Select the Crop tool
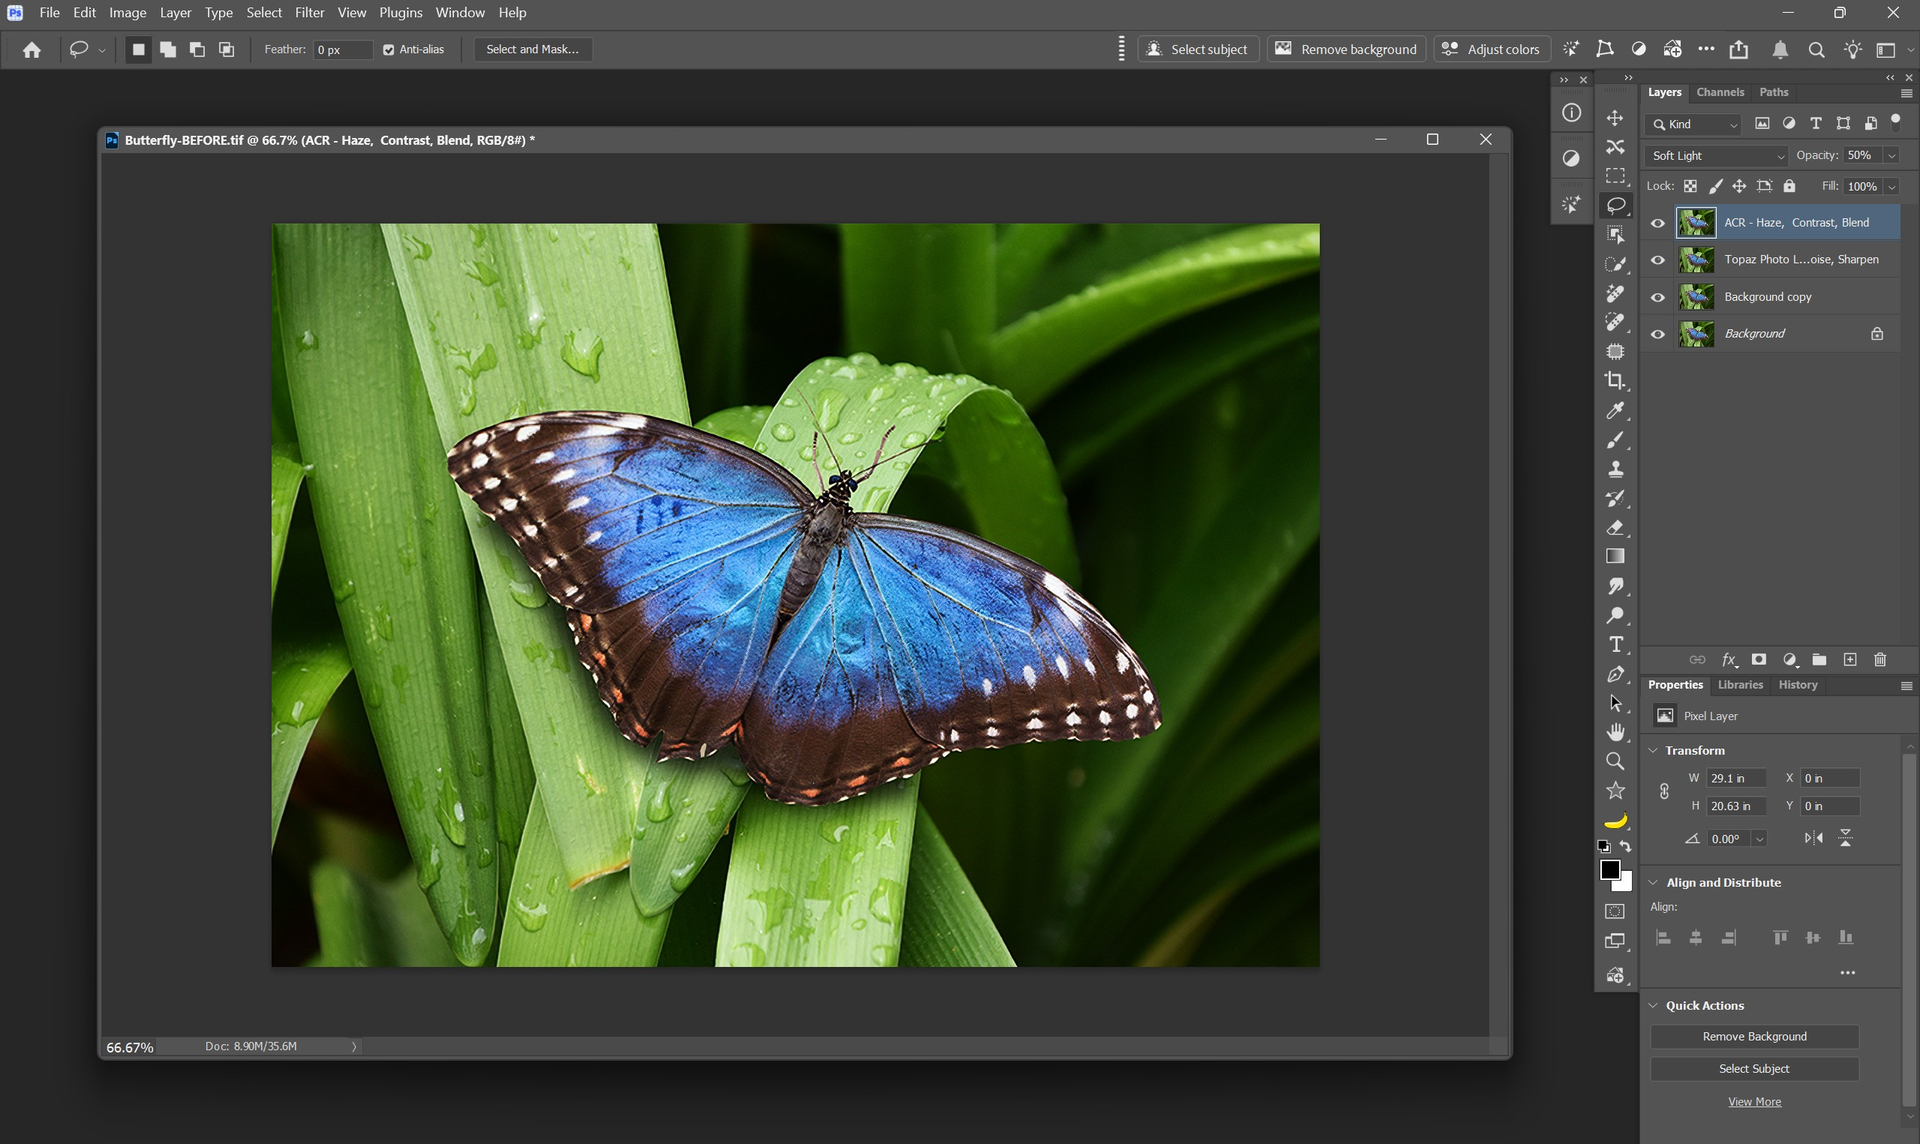This screenshot has width=1920, height=1144. [1615, 381]
